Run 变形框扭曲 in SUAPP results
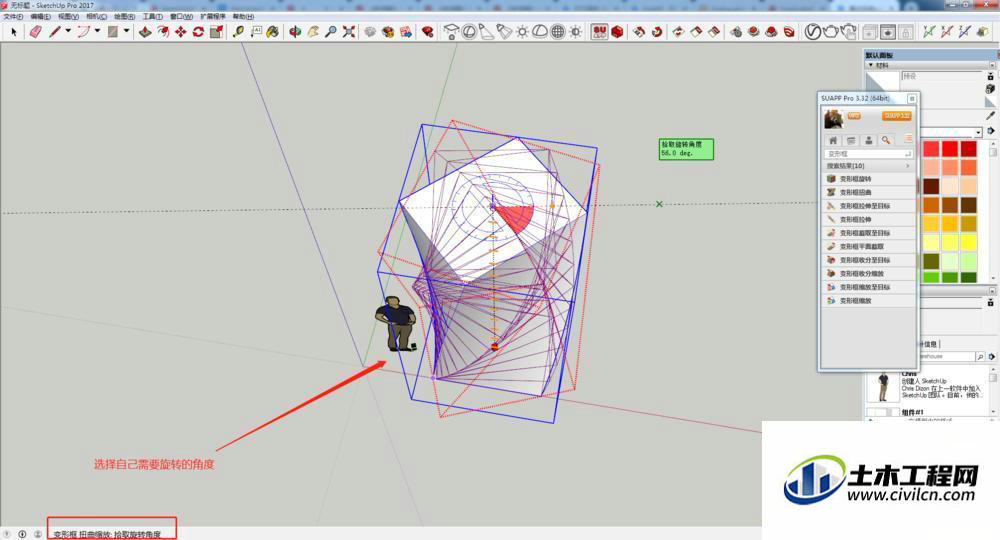The image size is (1000, 540). pos(868,193)
